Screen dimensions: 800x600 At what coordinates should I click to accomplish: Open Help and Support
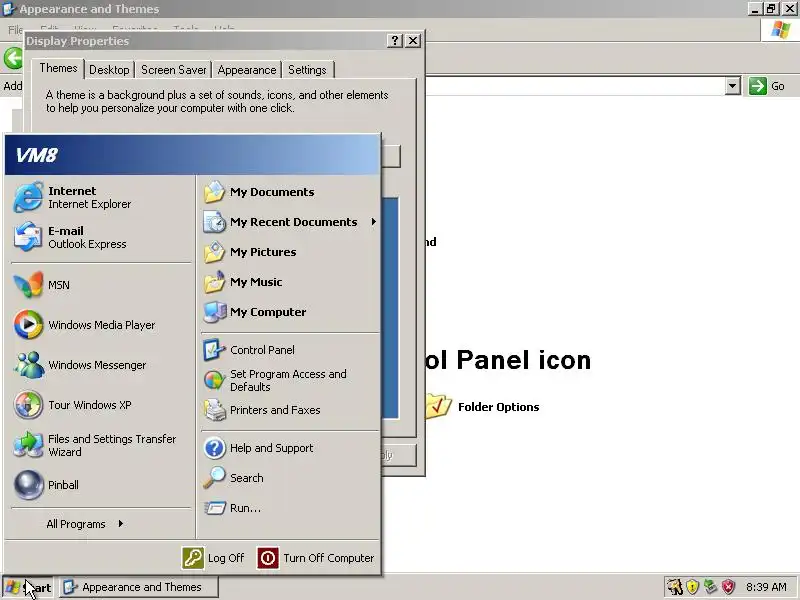290,448
